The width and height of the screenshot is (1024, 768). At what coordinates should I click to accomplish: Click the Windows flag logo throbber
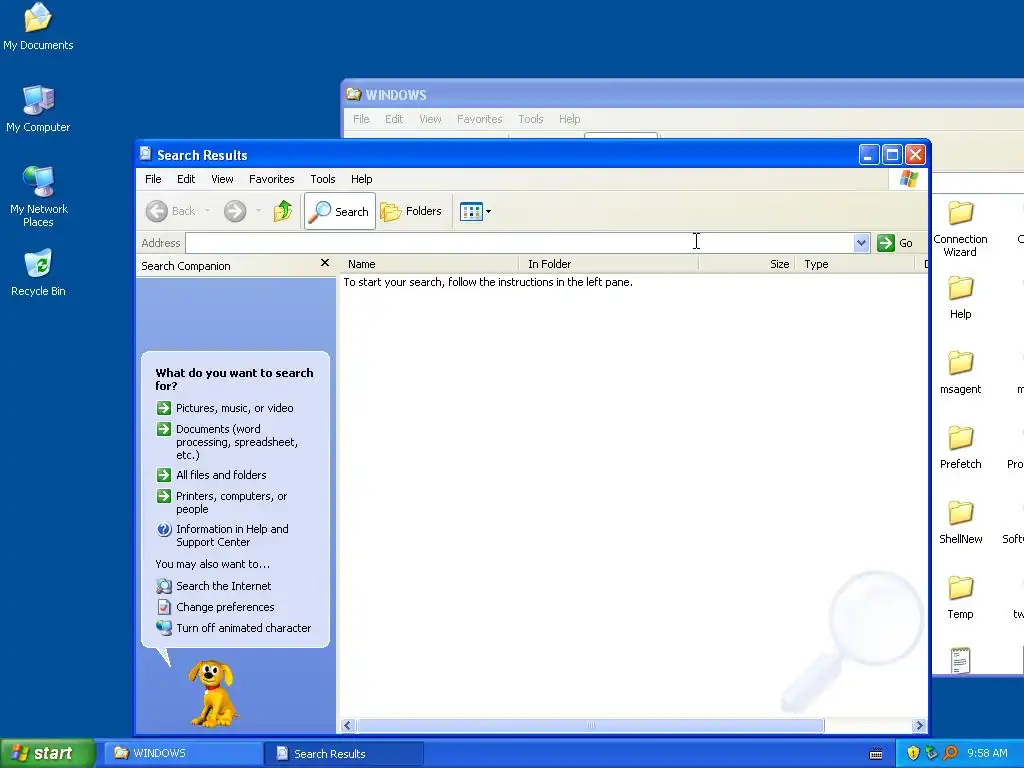pos(908,179)
